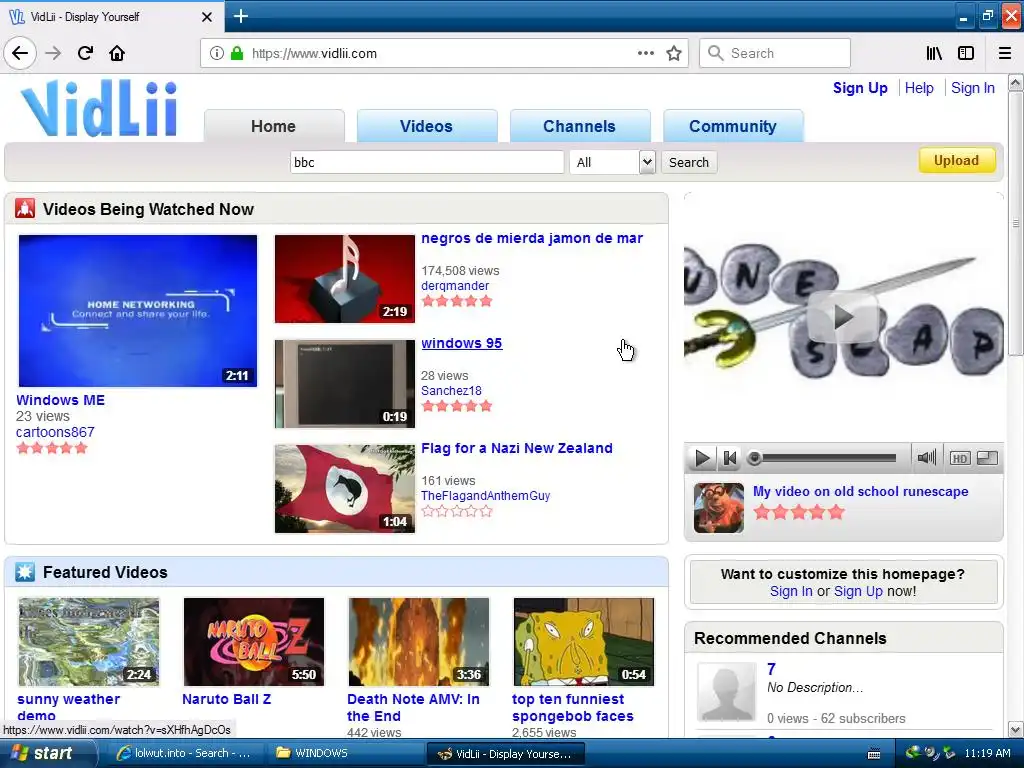Screen dimensions: 1024x768
Task: Click the player seek bar
Action: [823, 458]
